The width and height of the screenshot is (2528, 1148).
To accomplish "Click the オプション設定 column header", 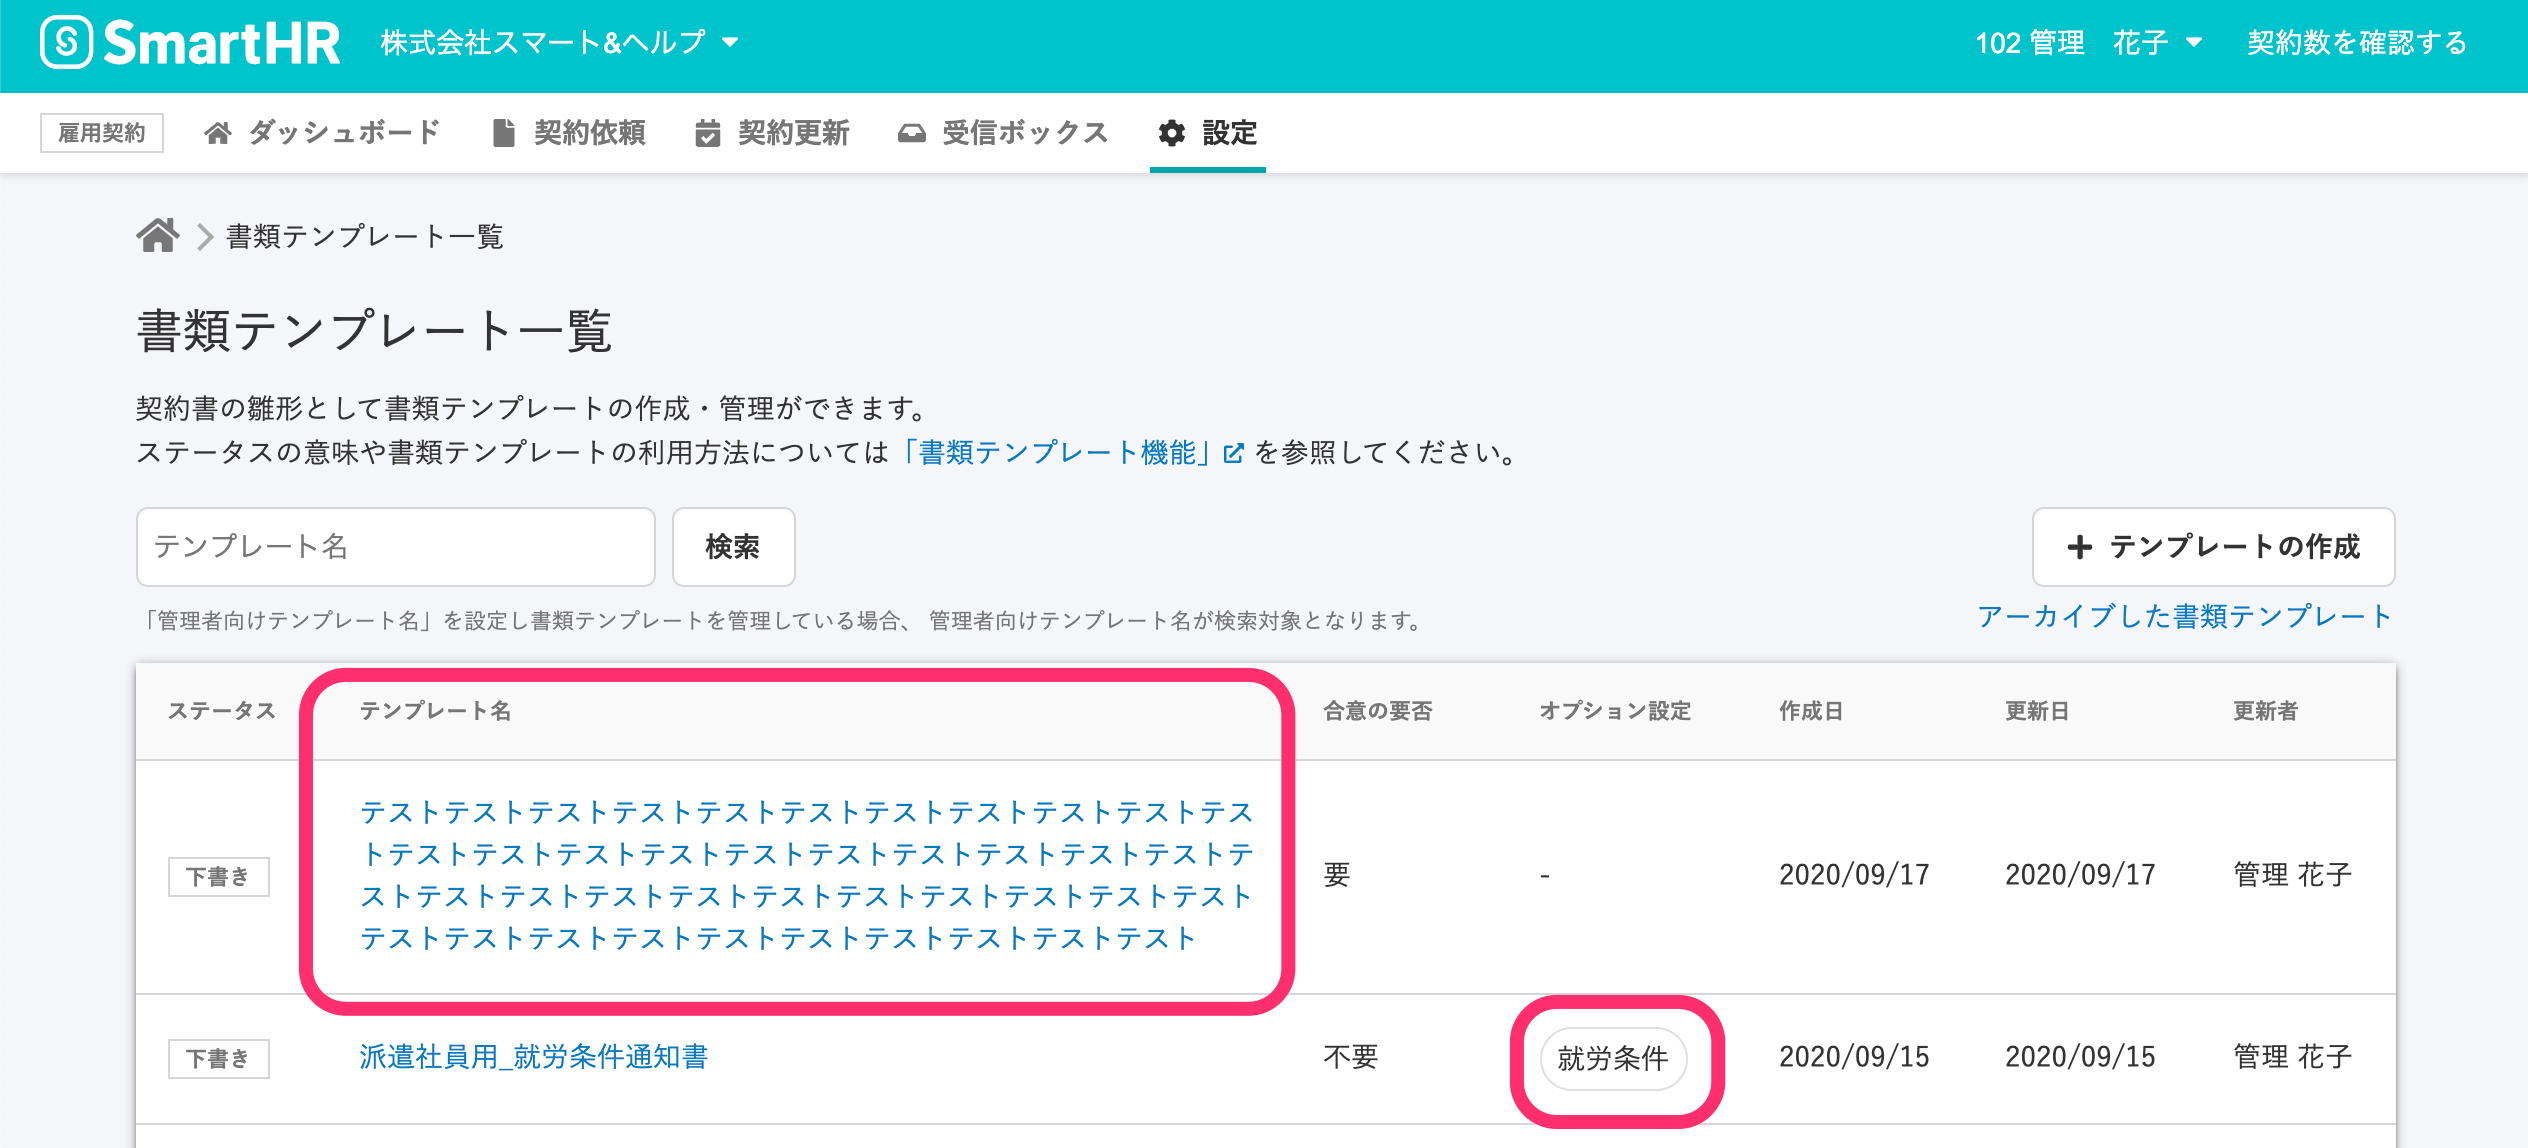I will pos(1615,711).
